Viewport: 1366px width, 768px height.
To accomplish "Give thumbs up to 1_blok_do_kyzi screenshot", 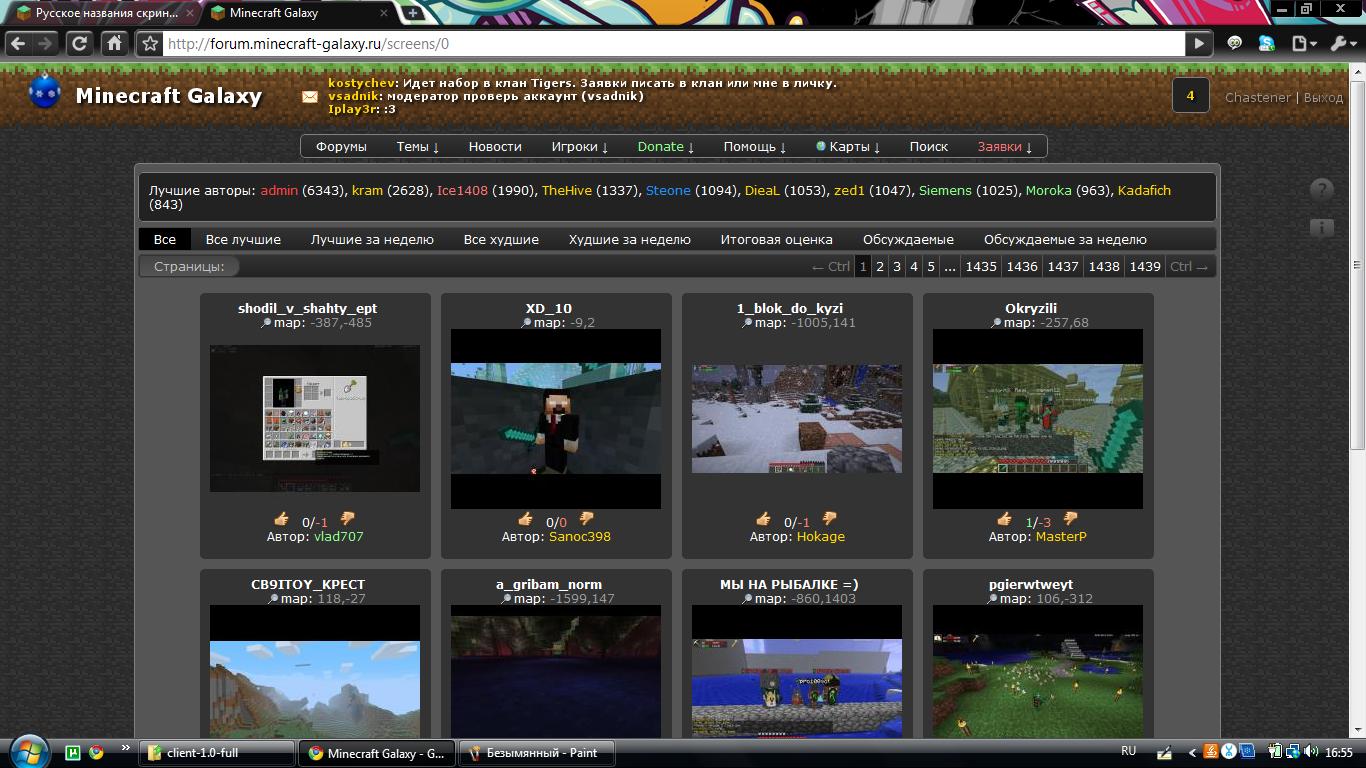I will coord(764,519).
